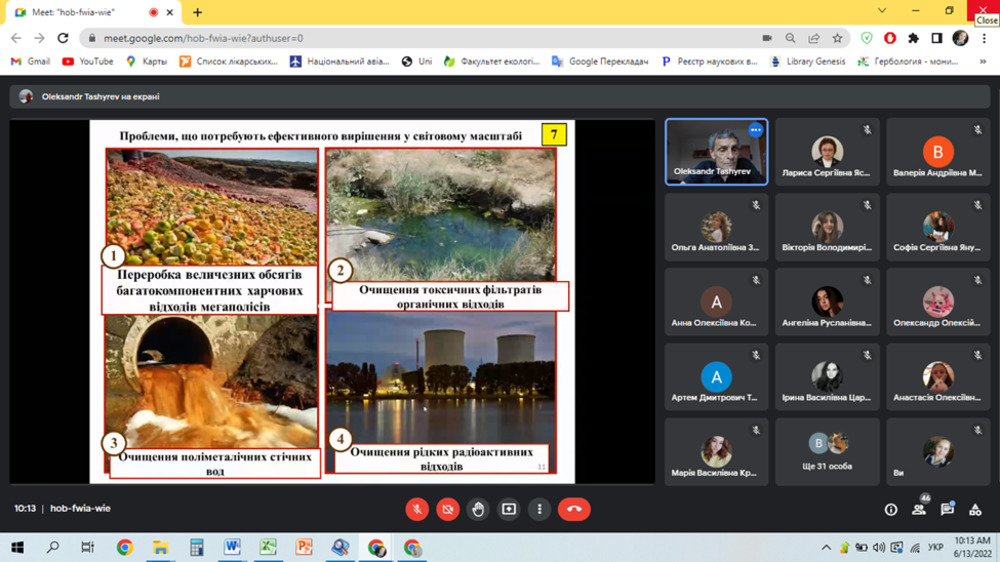Open the Gmail bookmark
1000x562 pixels.
(30, 61)
